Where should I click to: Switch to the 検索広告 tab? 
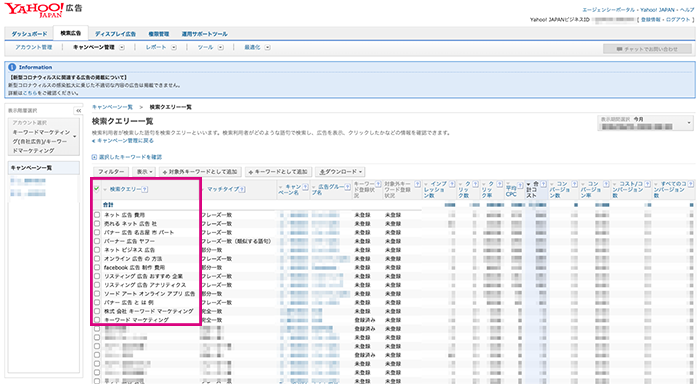pos(71,33)
